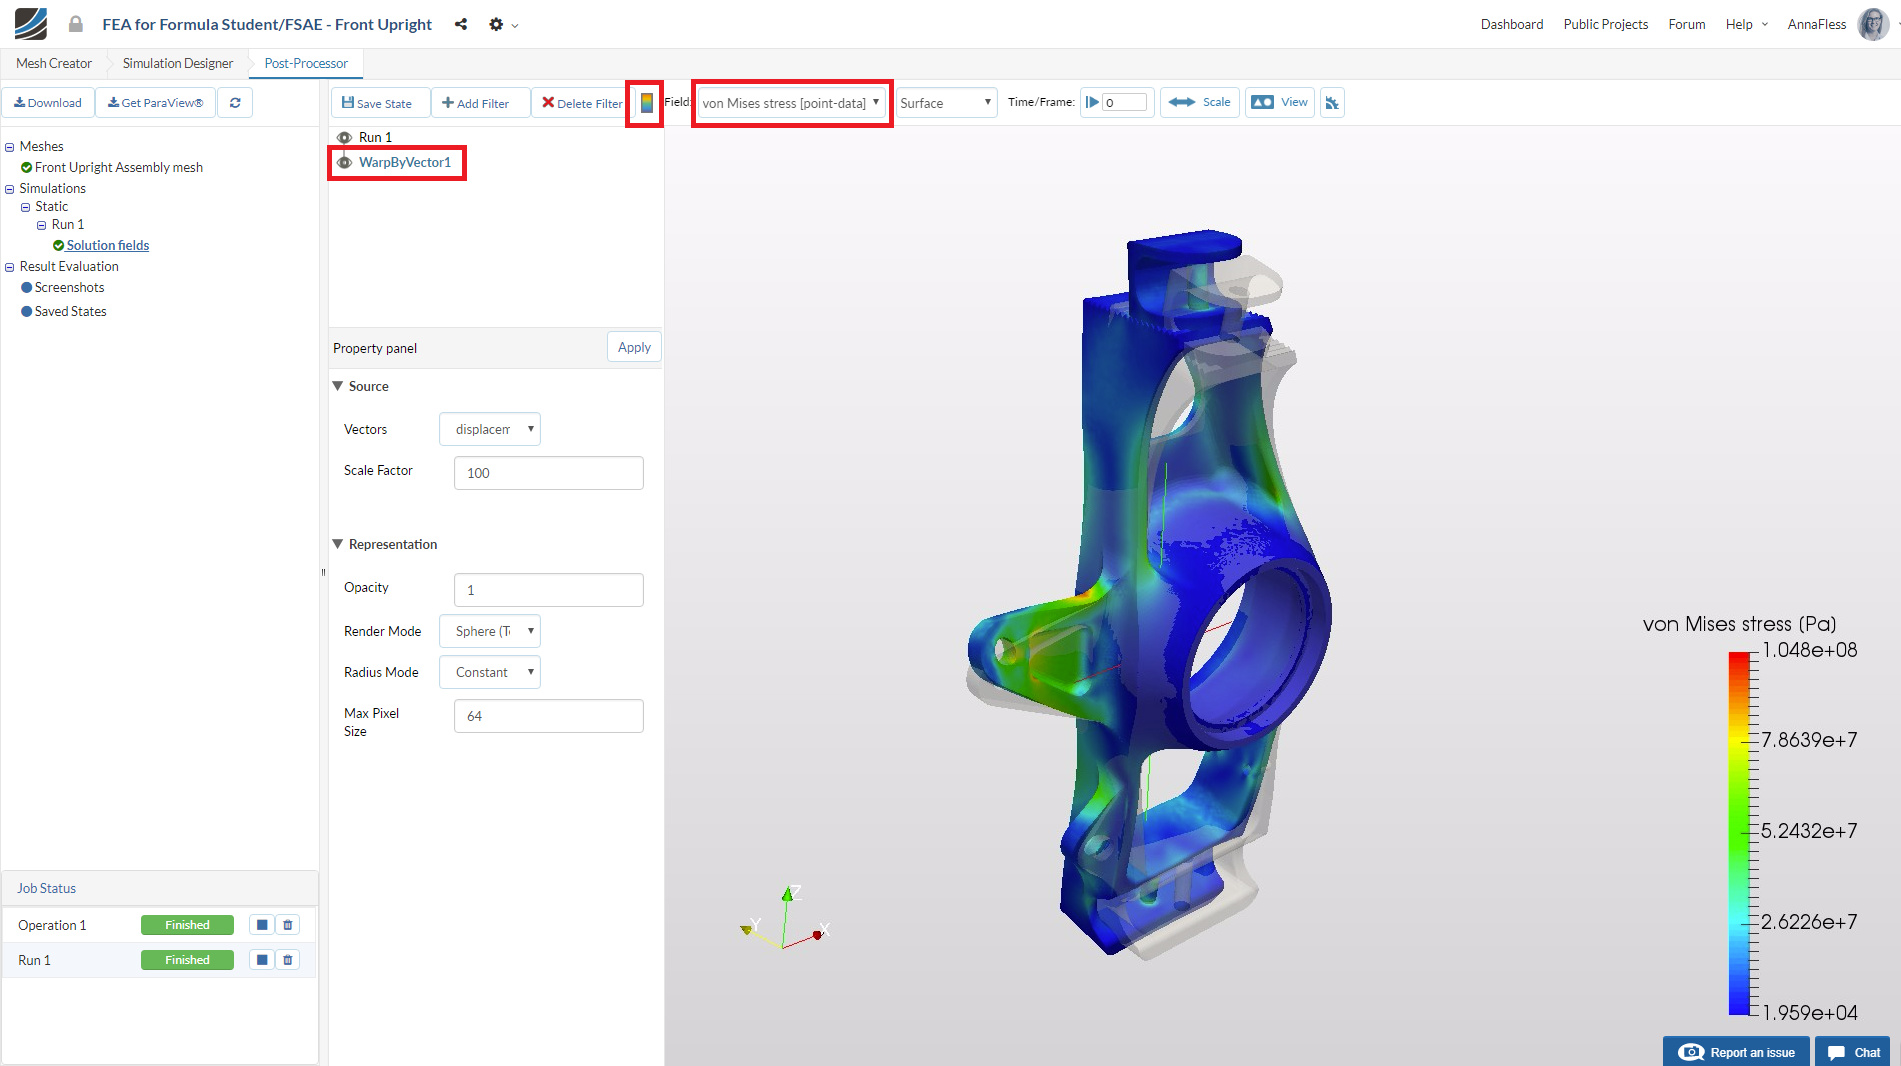The height and width of the screenshot is (1066, 1901).
Task: Click the XYZ orientation axes widget
Action: tap(786, 919)
